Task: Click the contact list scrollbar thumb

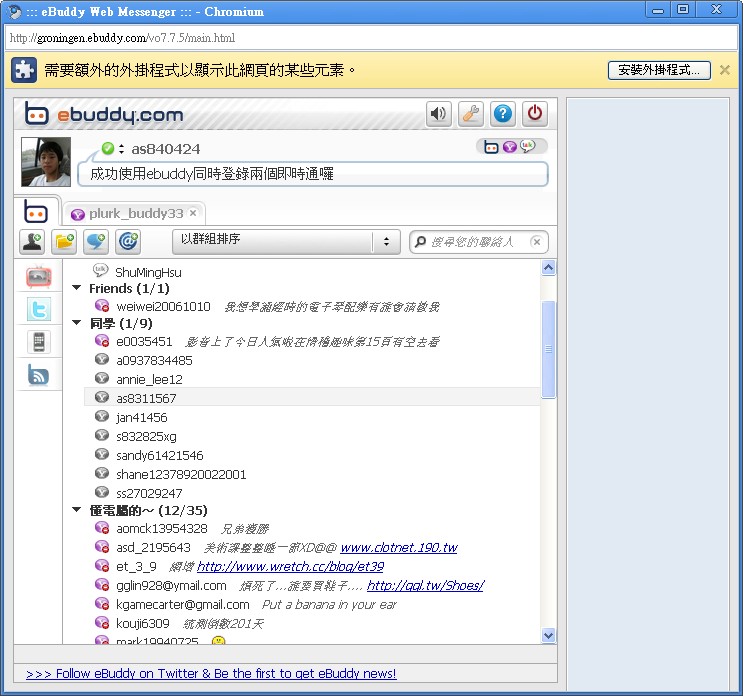Action: [x=548, y=350]
